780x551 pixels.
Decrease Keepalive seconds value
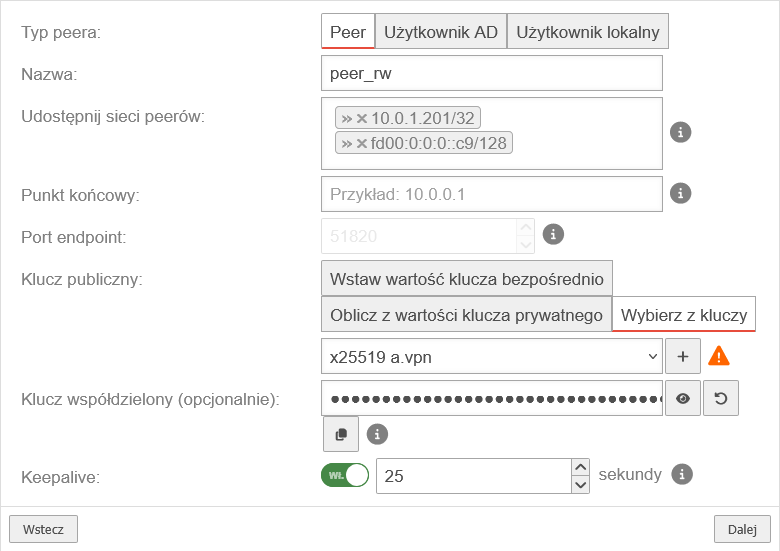coord(581,484)
